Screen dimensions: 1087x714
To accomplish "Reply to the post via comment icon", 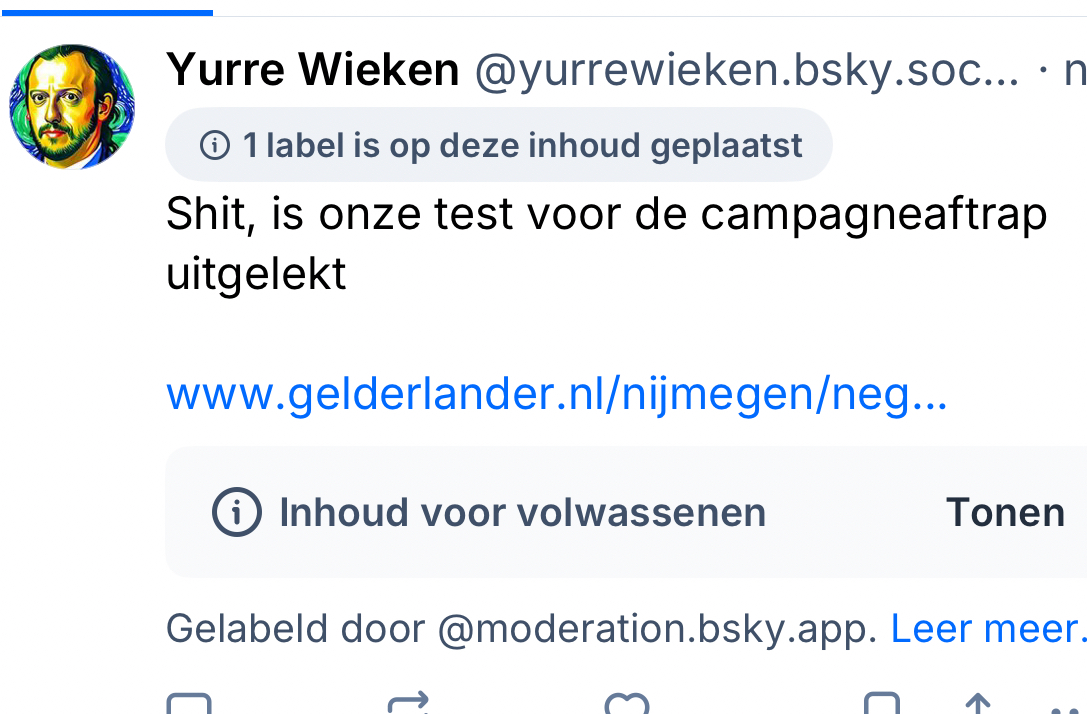I will (189, 704).
